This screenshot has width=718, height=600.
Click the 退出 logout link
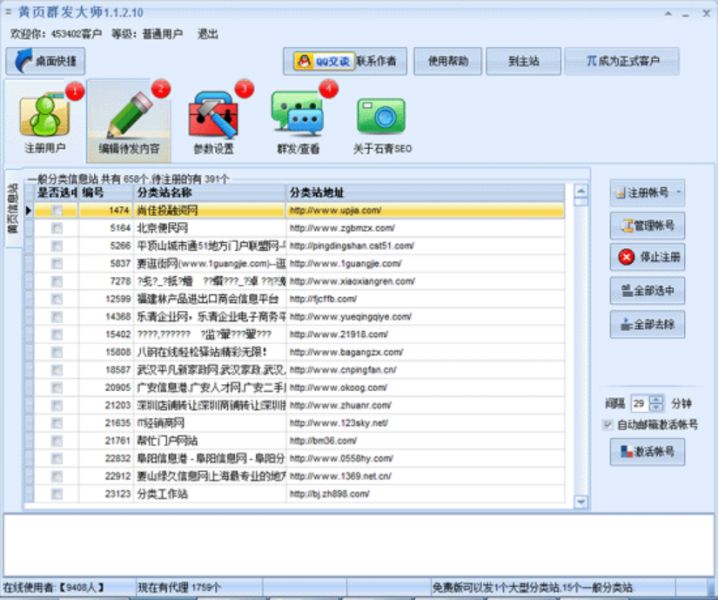point(208,33)
